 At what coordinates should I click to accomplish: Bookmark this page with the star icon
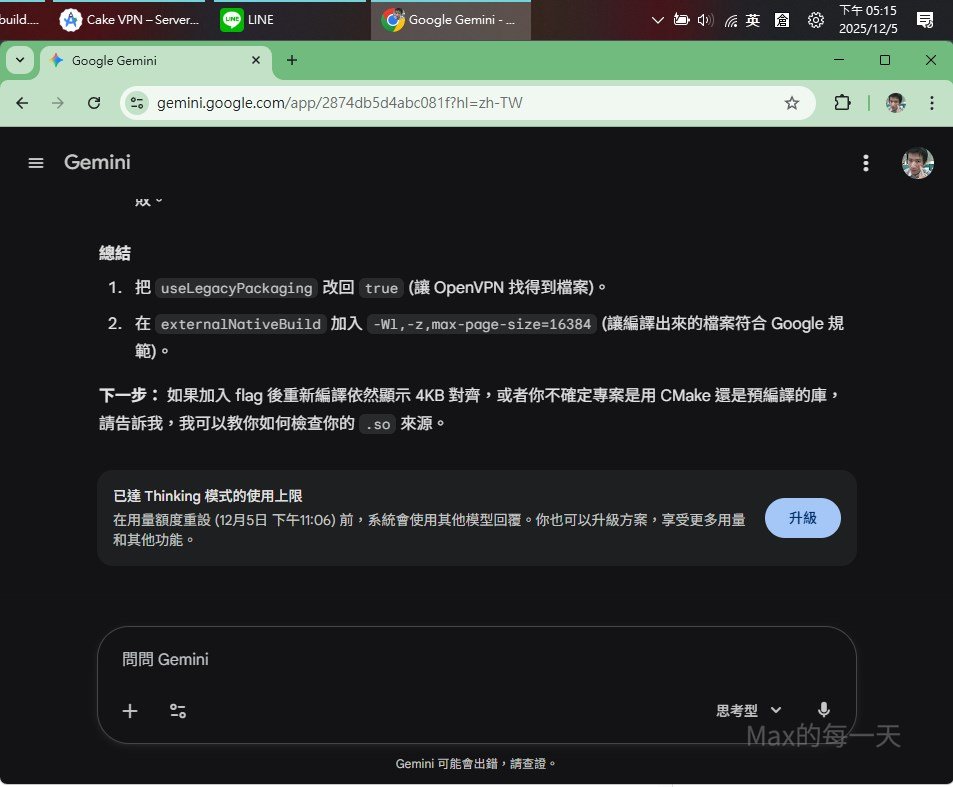792,103
